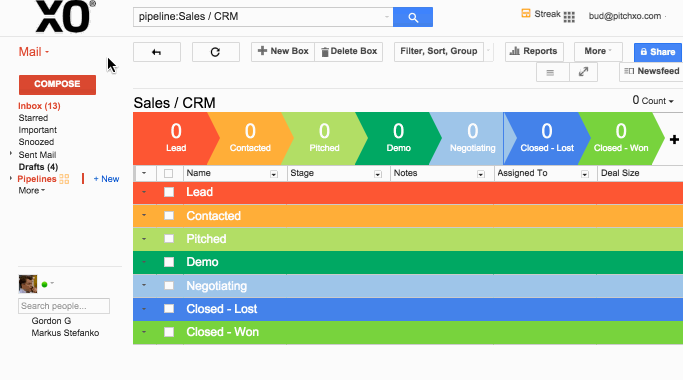The image size is (683, 380).
Task: Open the bud@pitchxo.com account menu
Action: click(627, 16)
